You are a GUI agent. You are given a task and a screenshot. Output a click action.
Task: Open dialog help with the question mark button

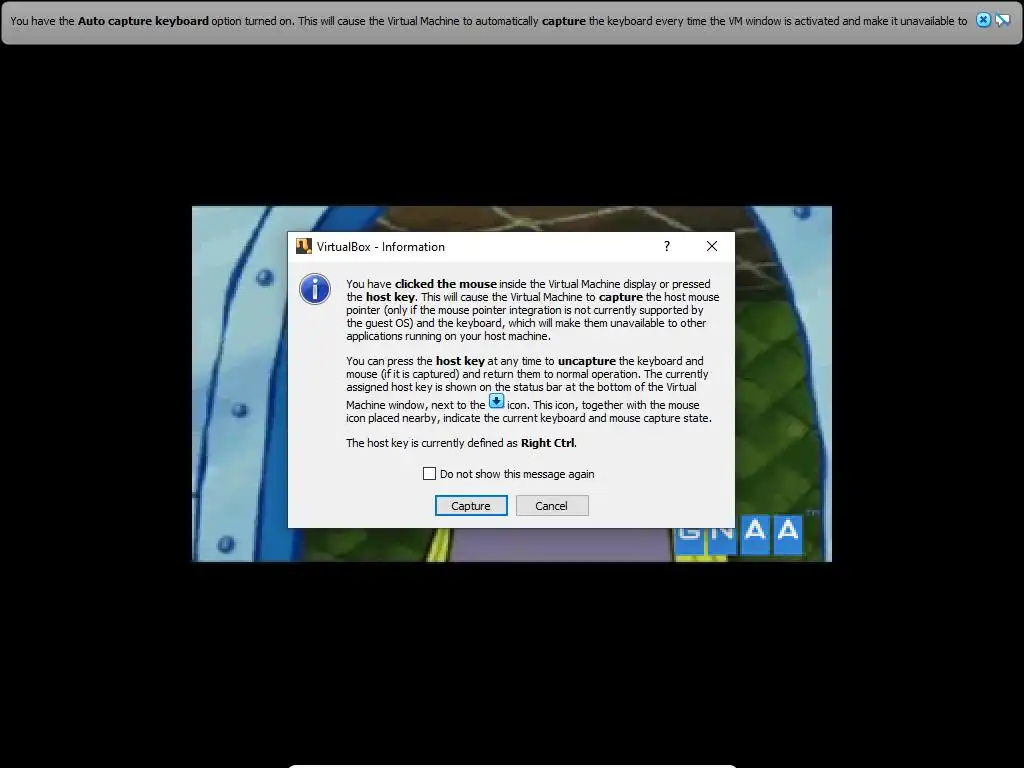tap(667, 246)
